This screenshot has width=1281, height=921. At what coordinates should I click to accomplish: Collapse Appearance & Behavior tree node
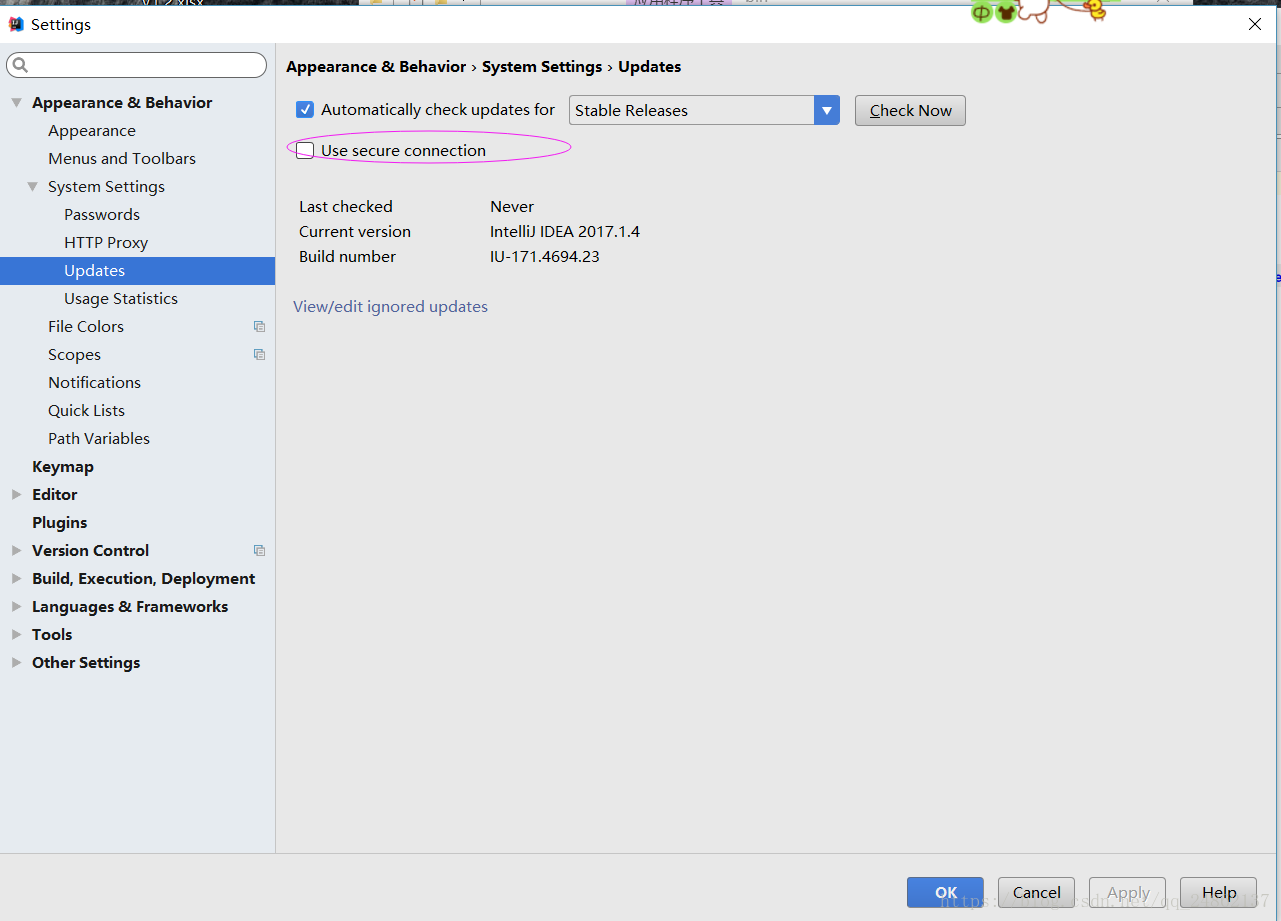click(x=17, y=103)
